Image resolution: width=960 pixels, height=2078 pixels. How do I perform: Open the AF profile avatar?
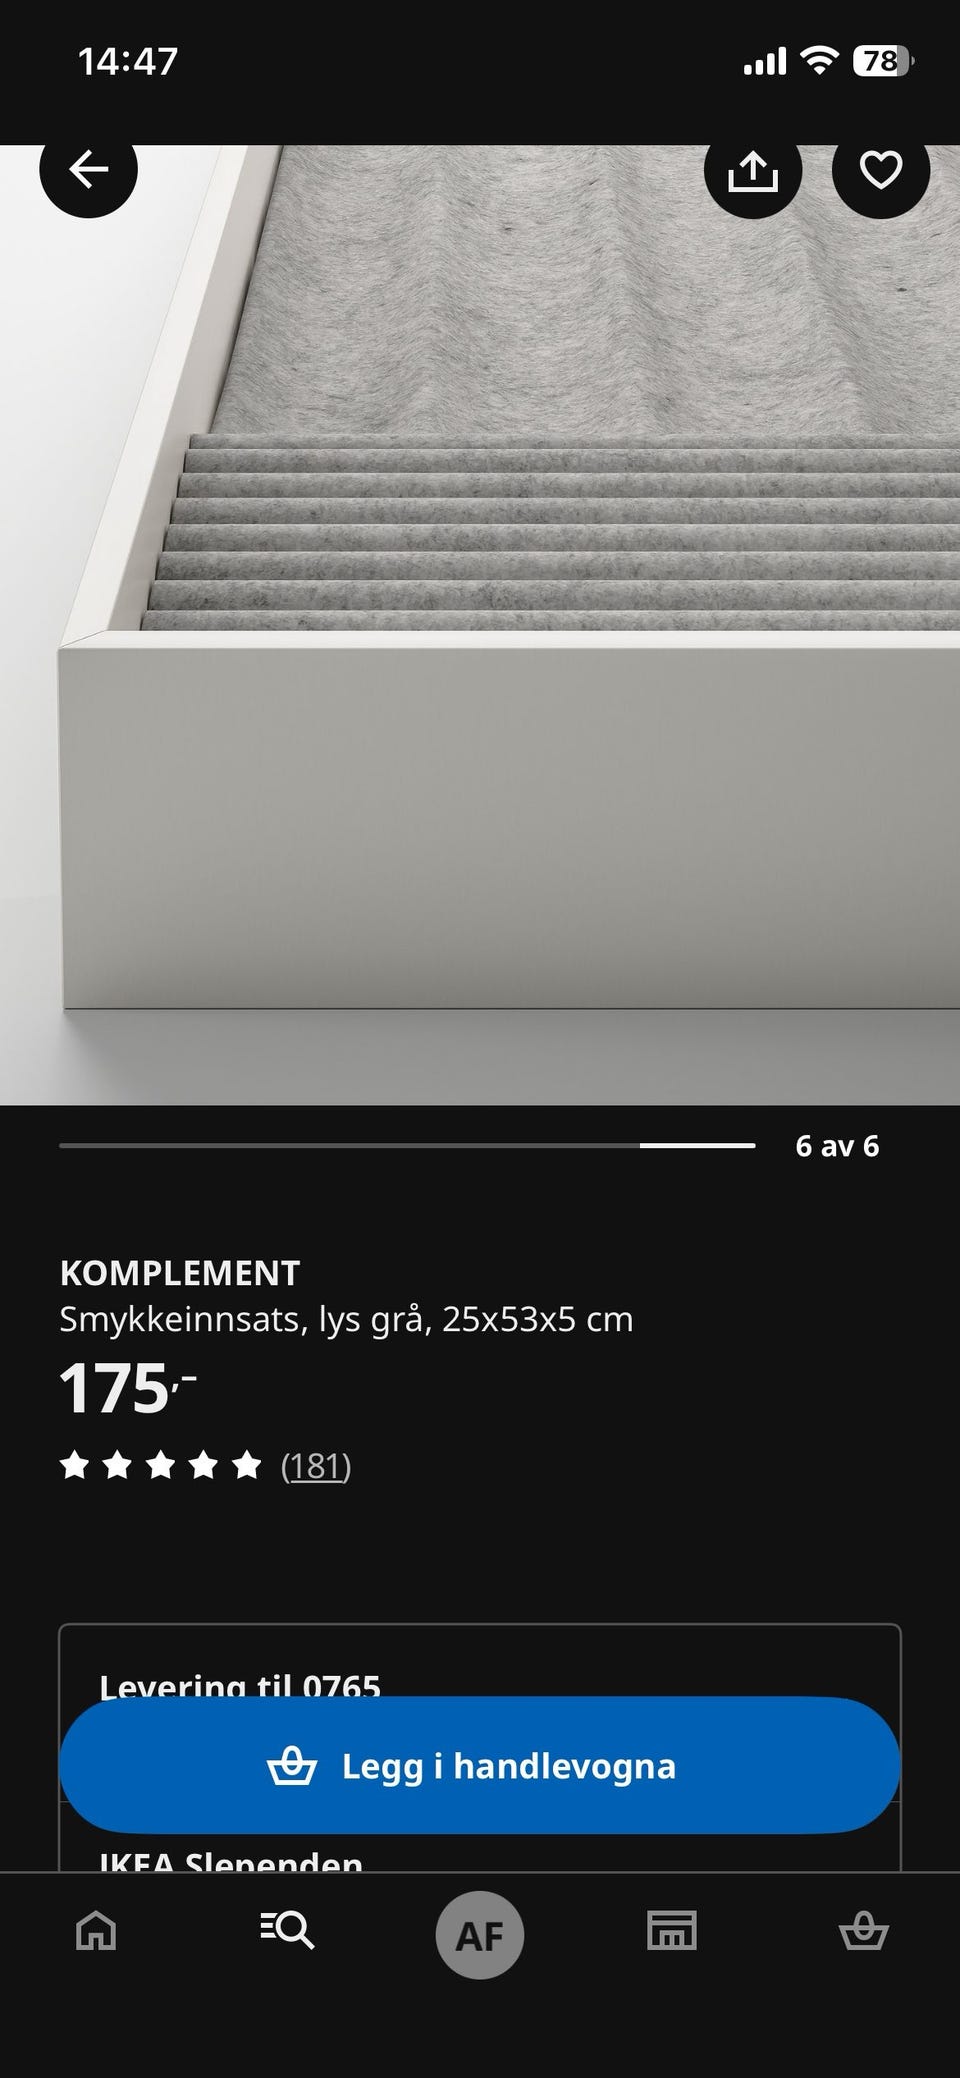(x=480, y=1935)
